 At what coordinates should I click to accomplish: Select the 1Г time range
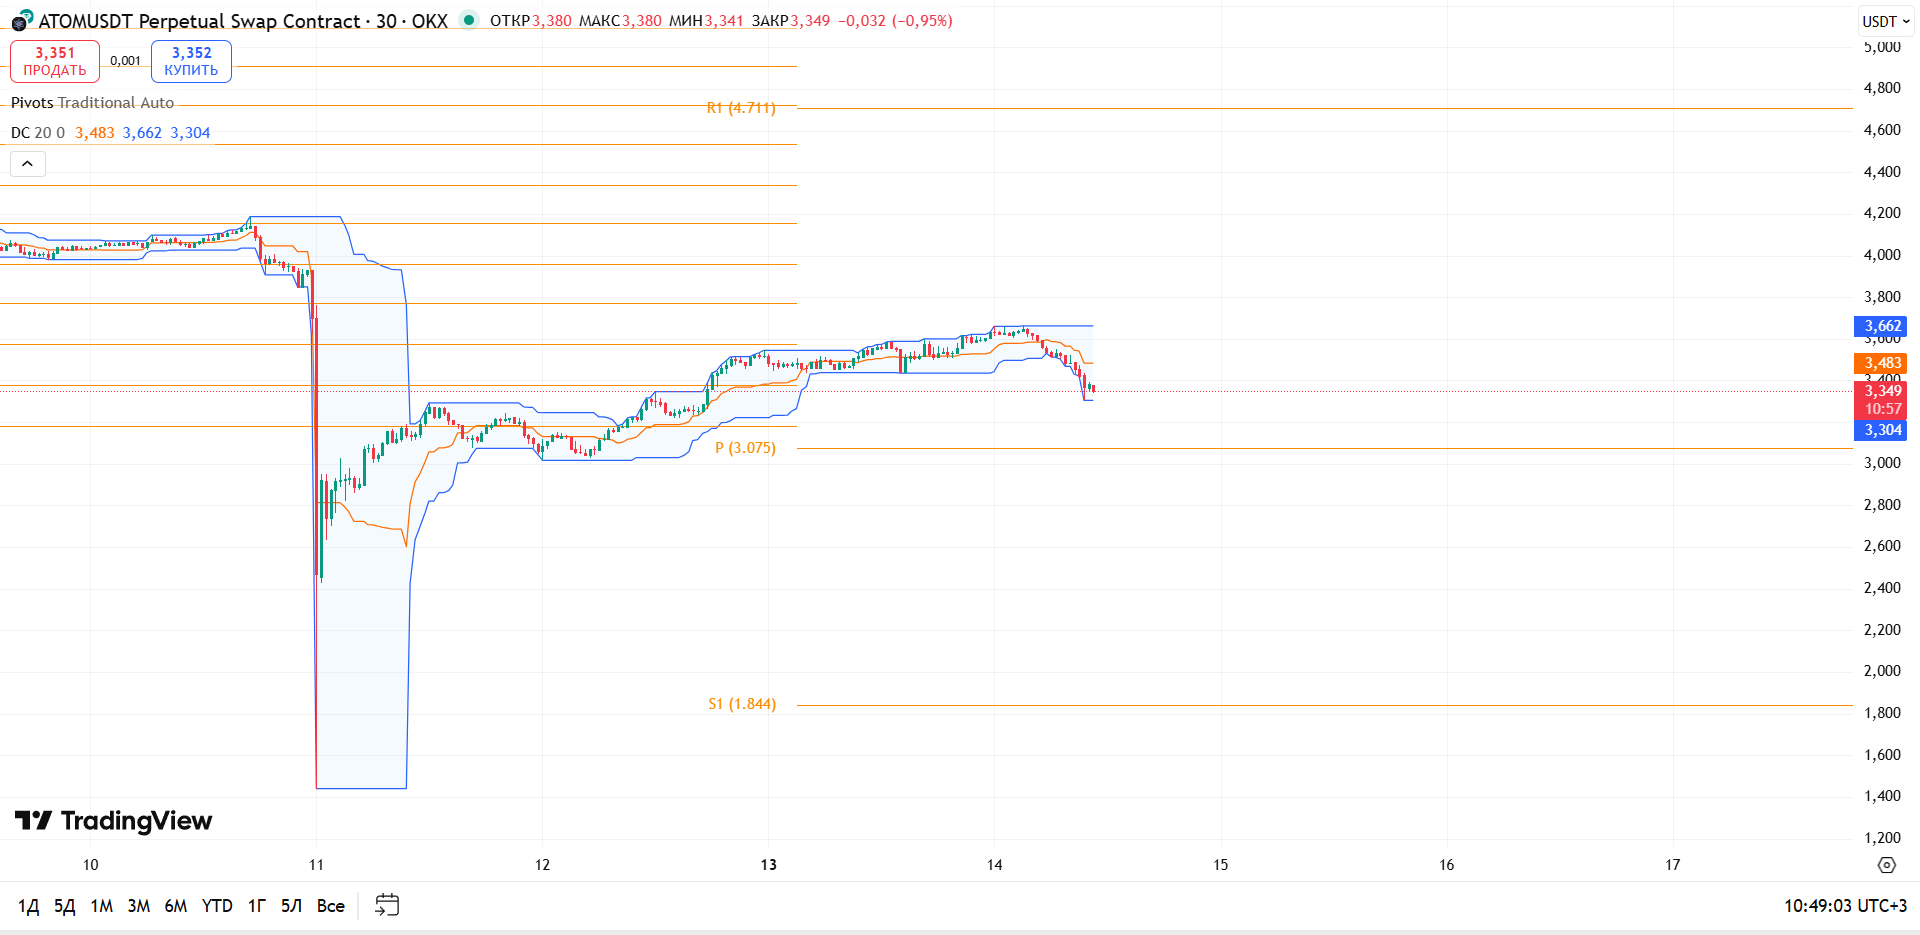coord(257,906)
